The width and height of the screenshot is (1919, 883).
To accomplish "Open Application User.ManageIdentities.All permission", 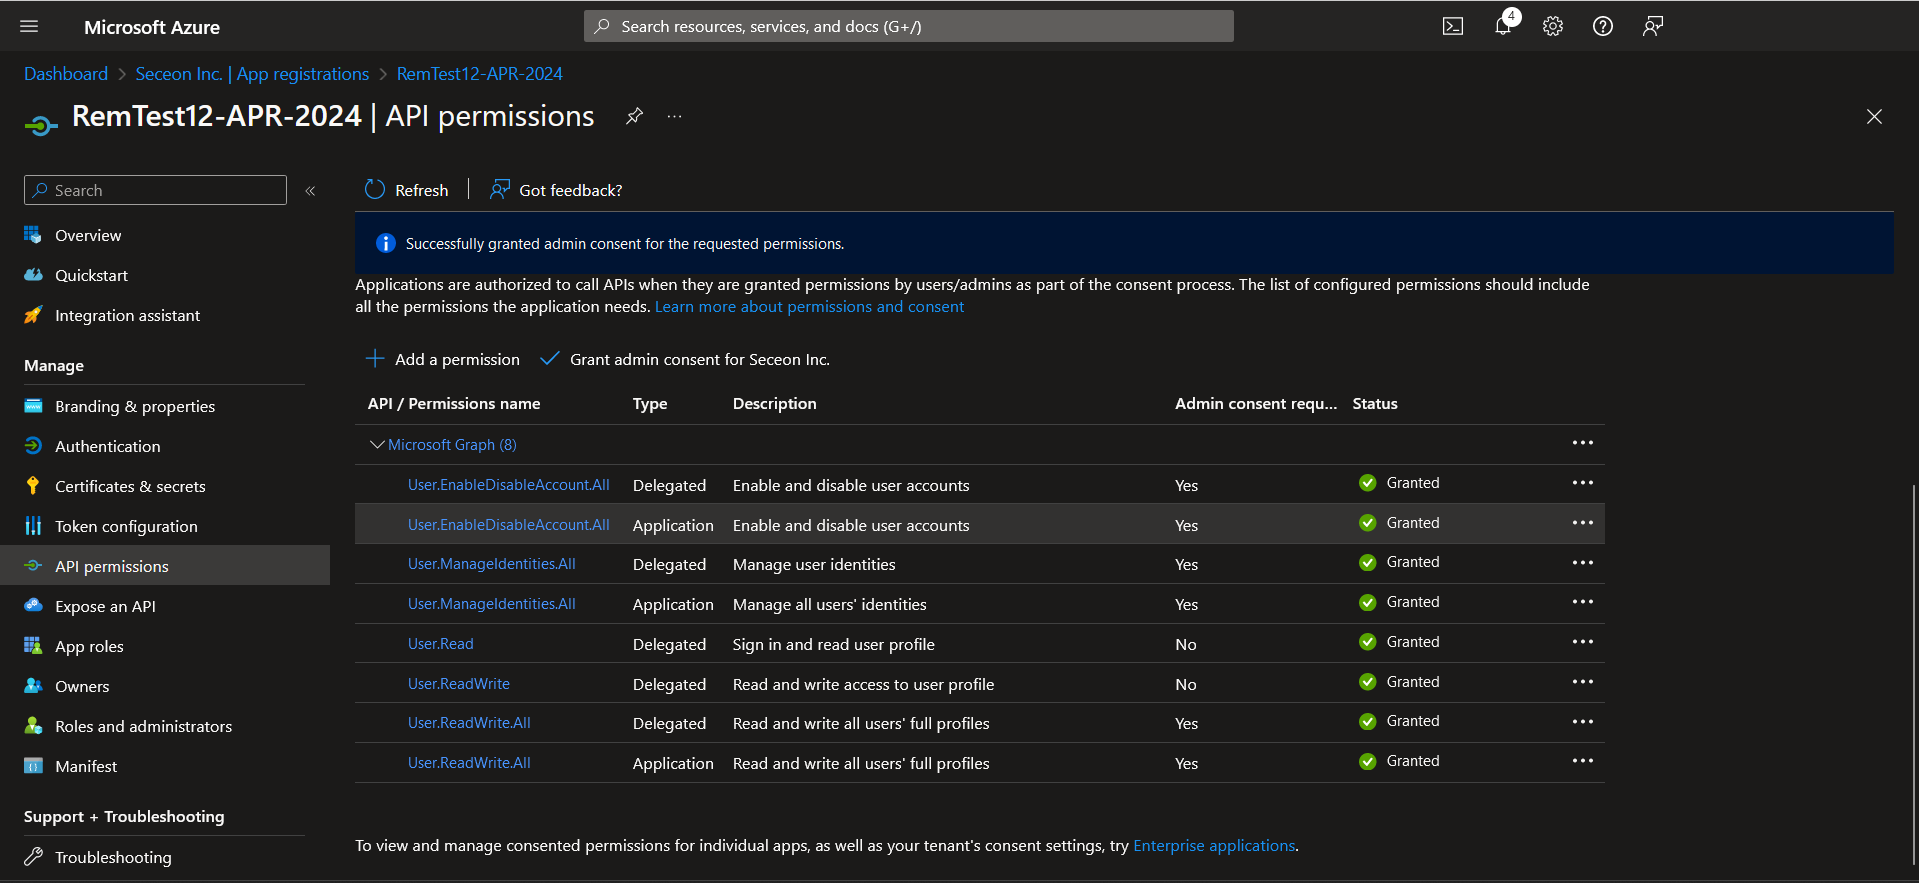I will (491, 604).
